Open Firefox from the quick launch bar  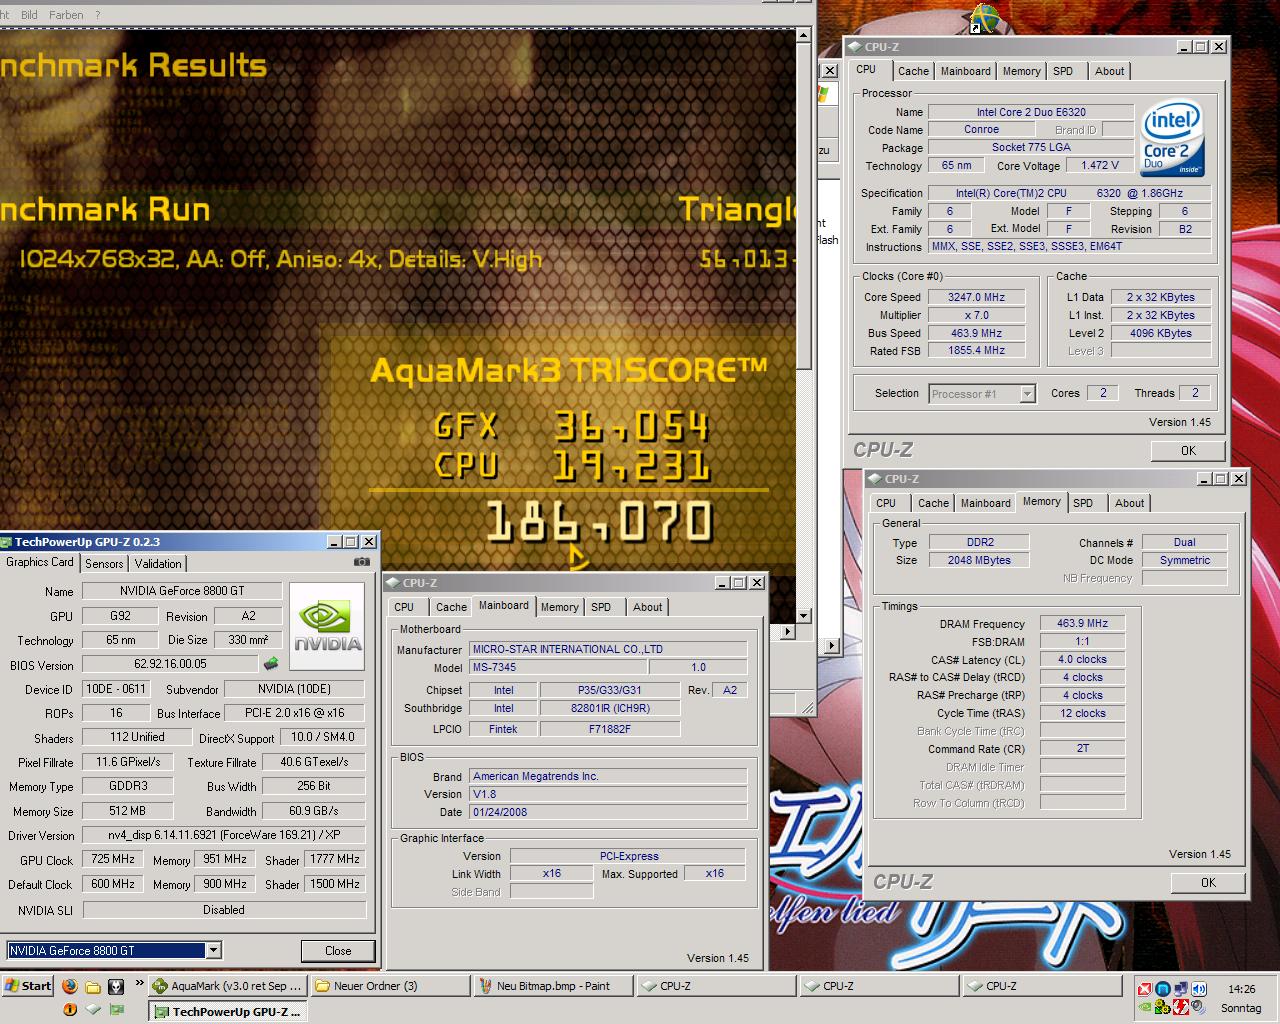pyautogui.click(x=69, y=986)
